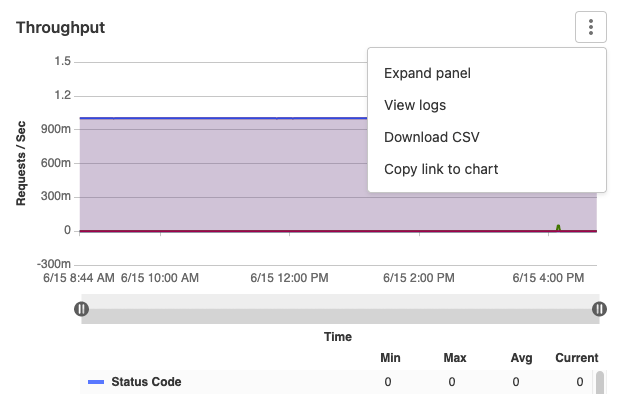This screenshot has height=394, width=624.
Task: Select Copy link to chart
Action: (441, 169)
